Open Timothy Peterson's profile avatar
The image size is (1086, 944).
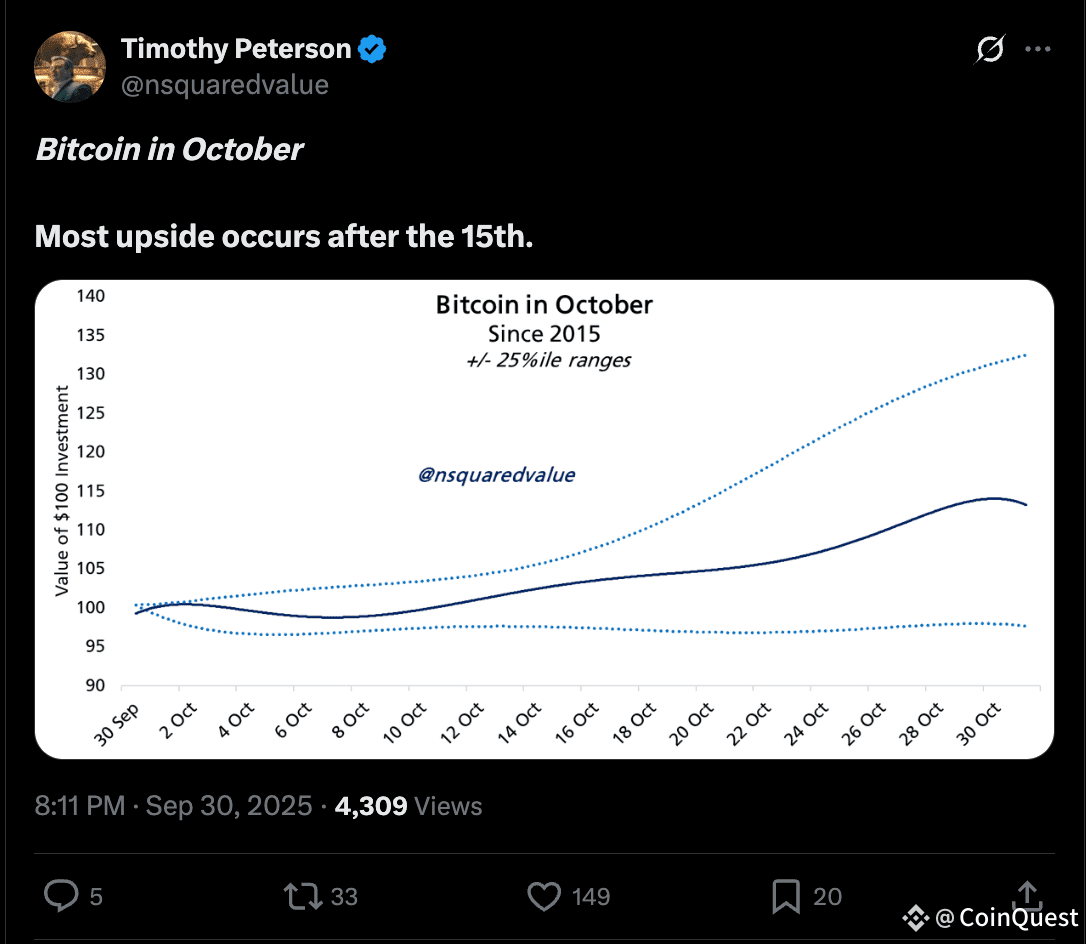point(70,67)
